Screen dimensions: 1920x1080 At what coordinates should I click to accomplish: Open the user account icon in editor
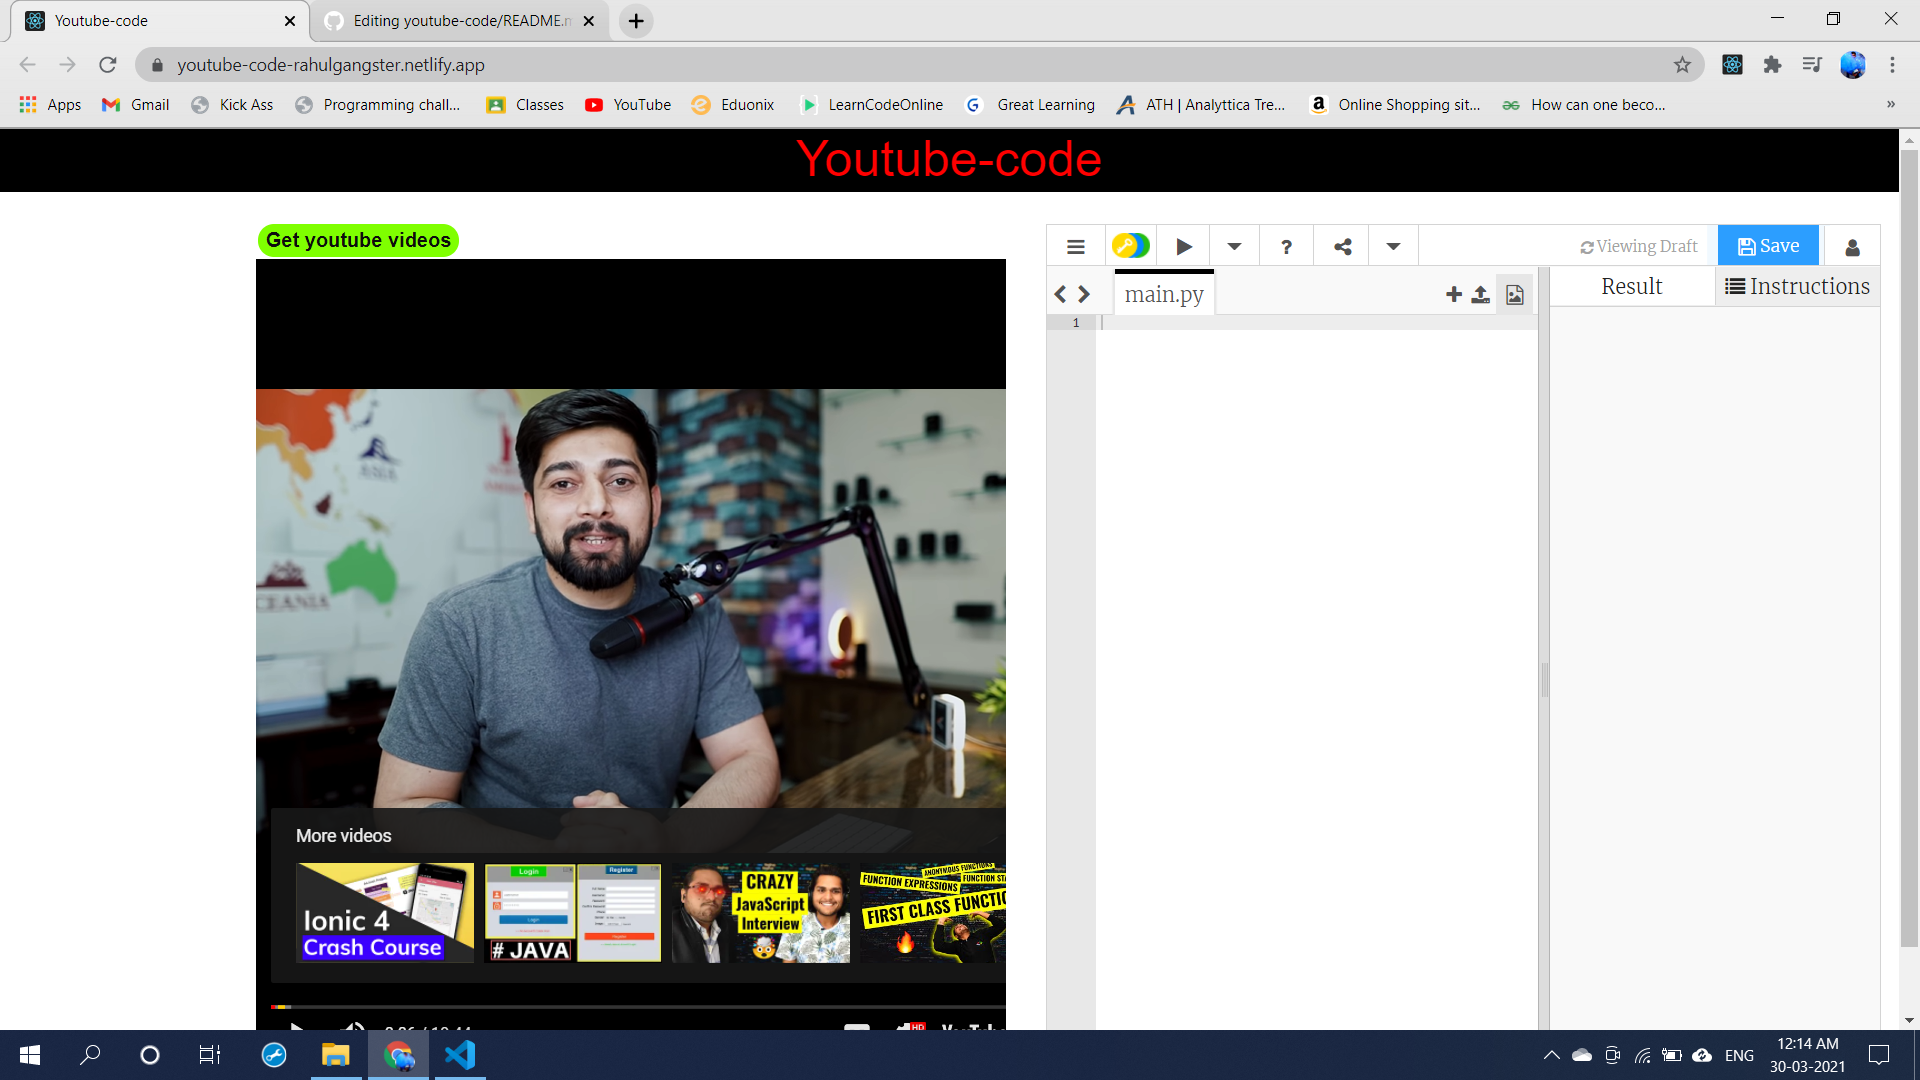tap(1852, 247)
